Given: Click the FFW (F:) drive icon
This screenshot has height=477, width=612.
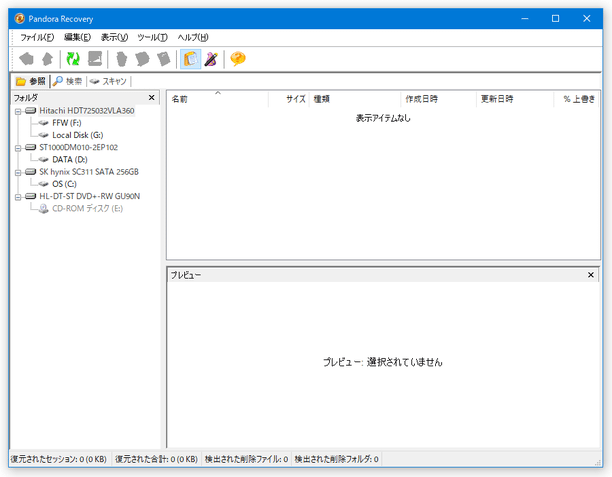Looking at the screenshot, I should point(43,123).
